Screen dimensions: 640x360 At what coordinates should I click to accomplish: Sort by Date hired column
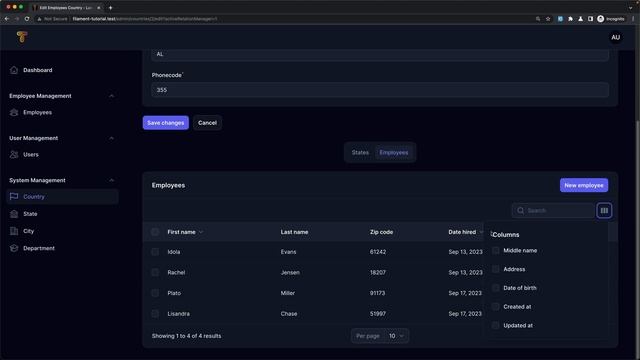tap(465, 232)
